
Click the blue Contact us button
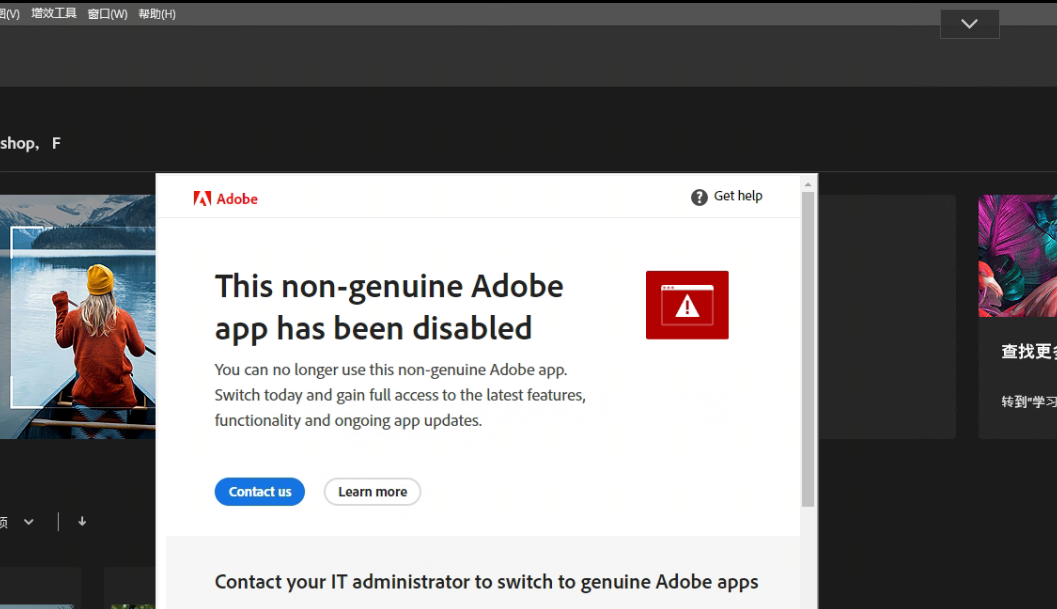click(x=260, y=492)
